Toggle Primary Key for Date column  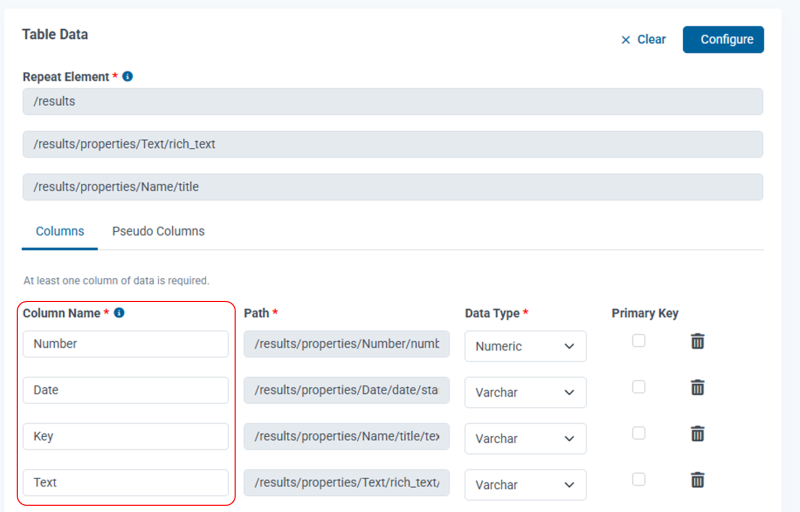(639, 387)
